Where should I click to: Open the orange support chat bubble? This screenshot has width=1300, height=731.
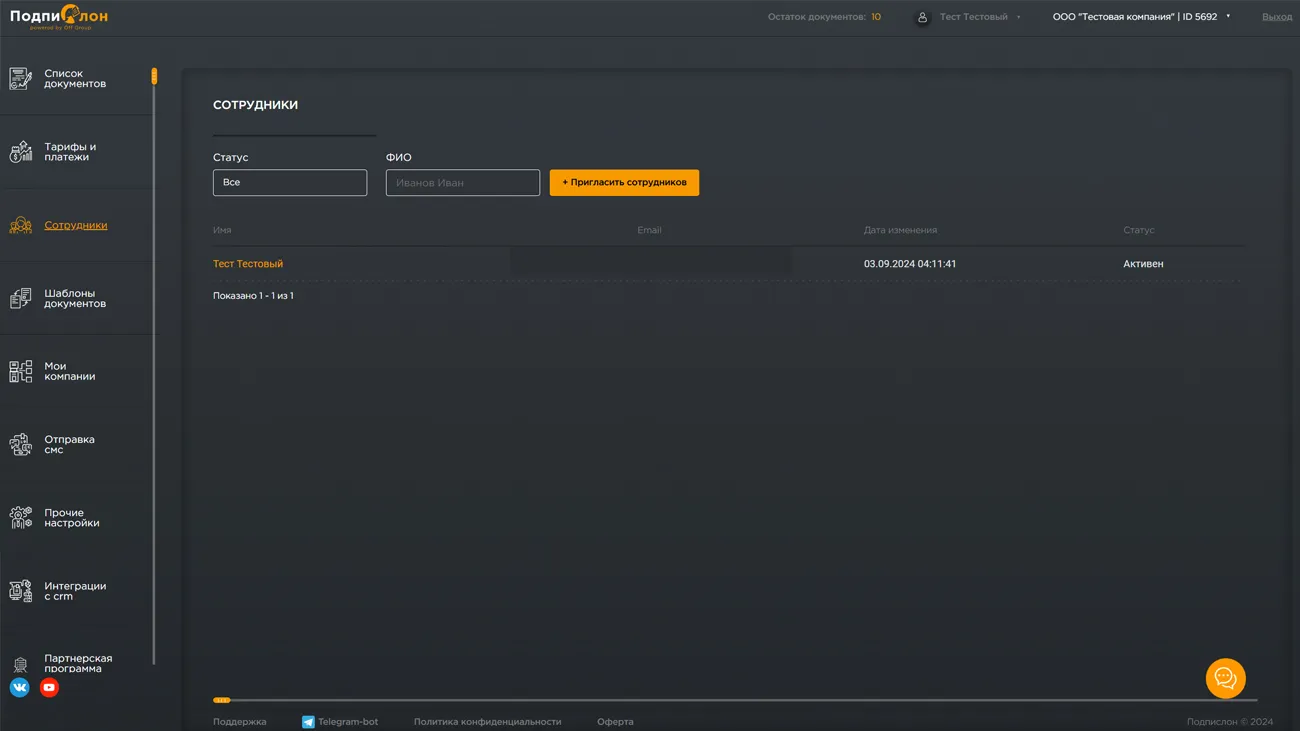pos(1225,678)
